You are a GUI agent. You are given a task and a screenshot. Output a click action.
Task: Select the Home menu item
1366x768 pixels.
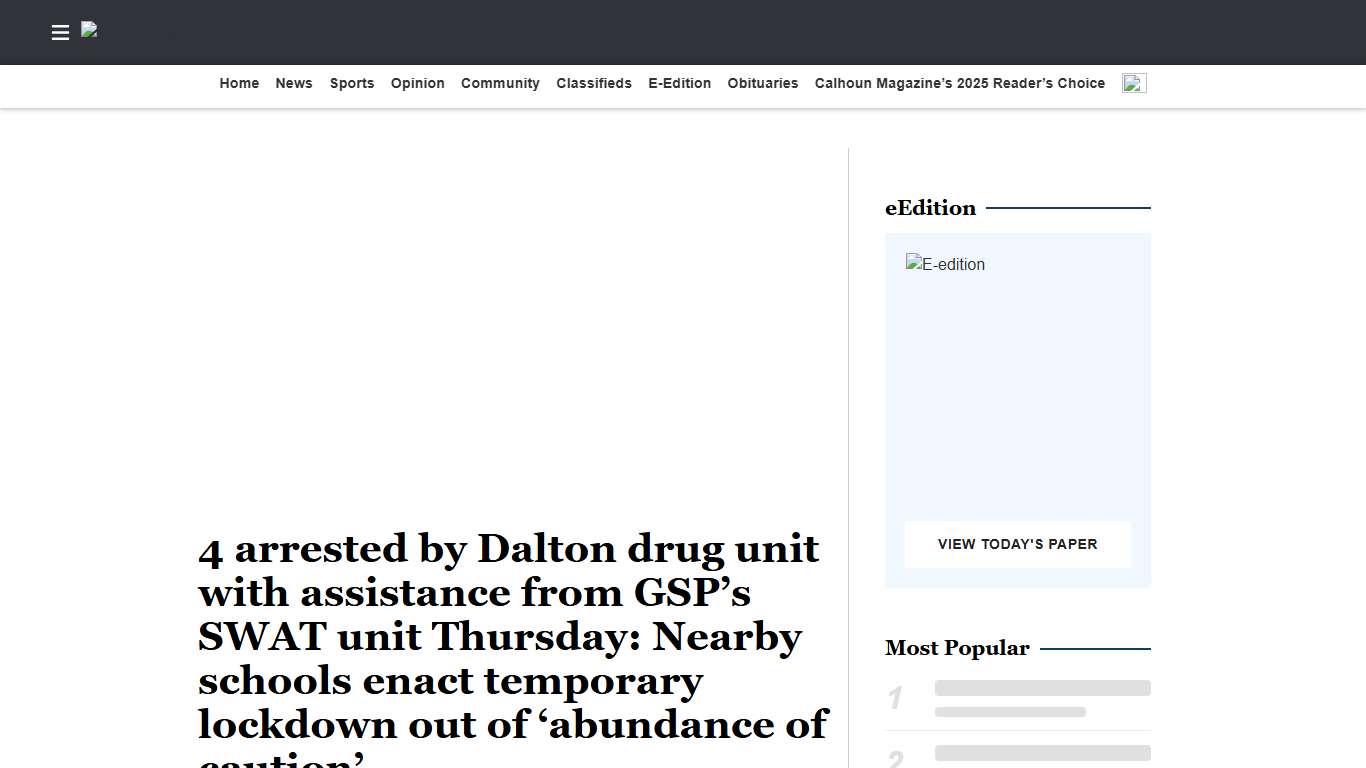[x=239, y=83]
